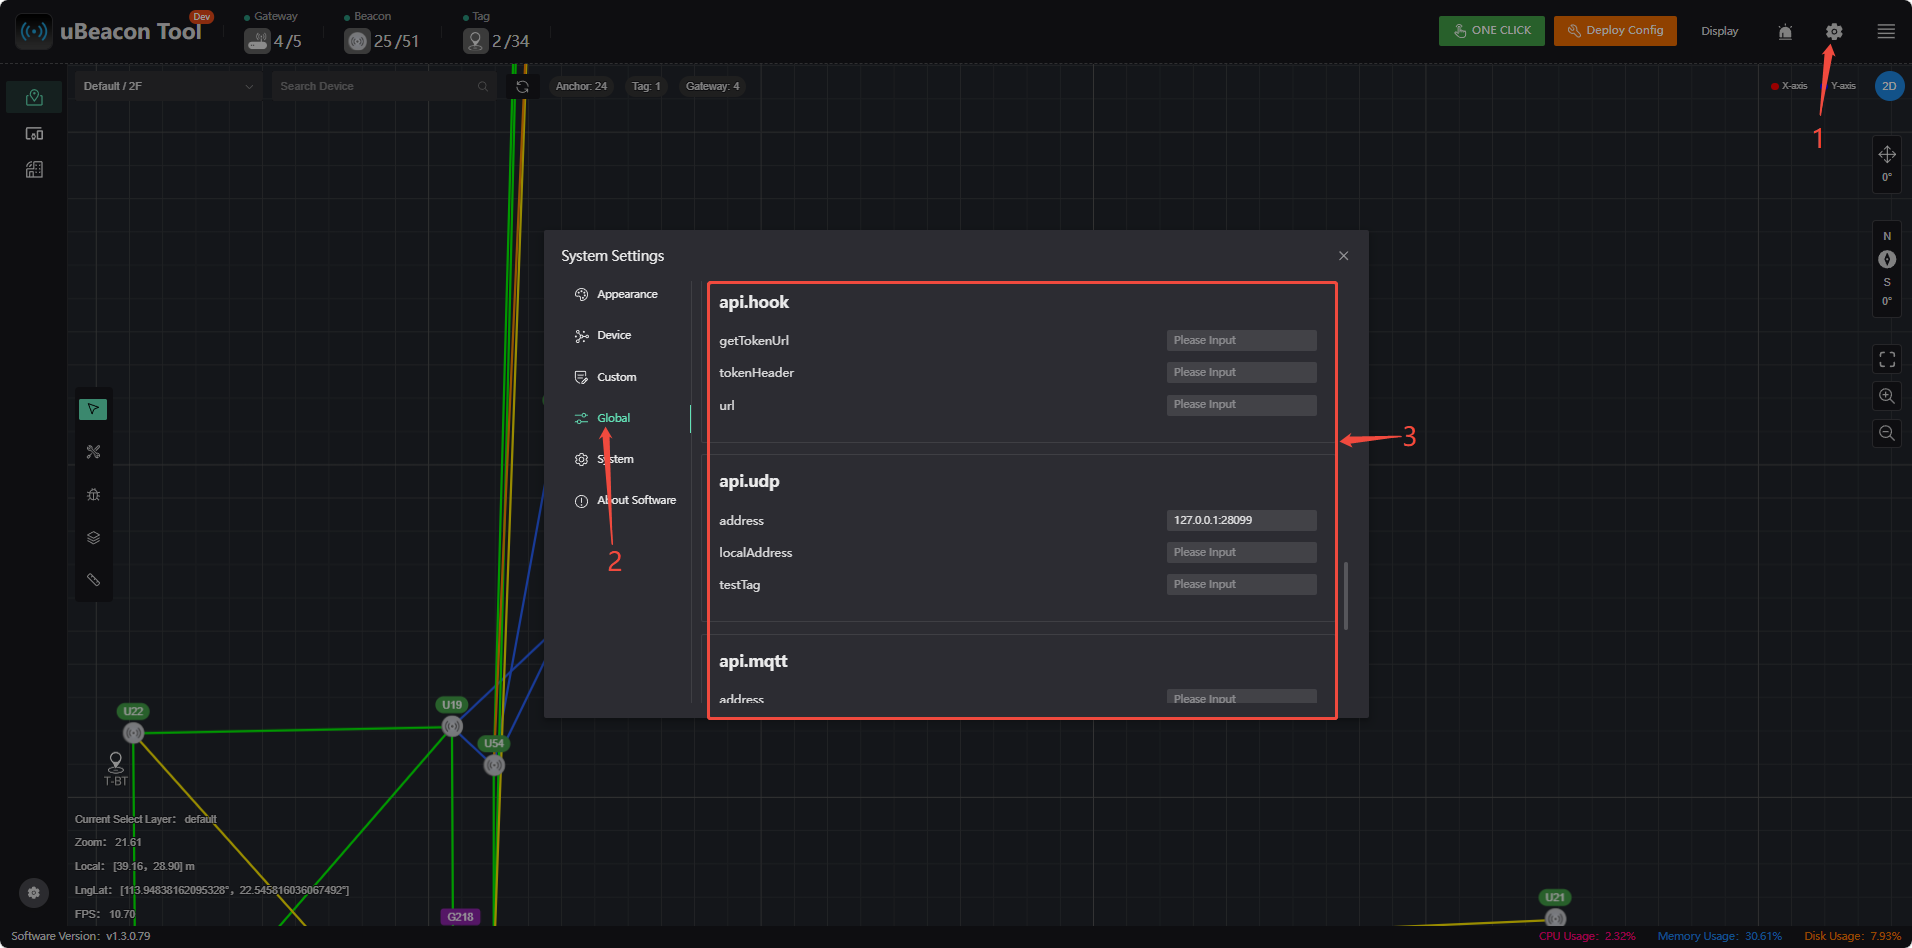Open the layers stack tool
1912x948 pixels.
pyautogui.click(x=93, y=538)
